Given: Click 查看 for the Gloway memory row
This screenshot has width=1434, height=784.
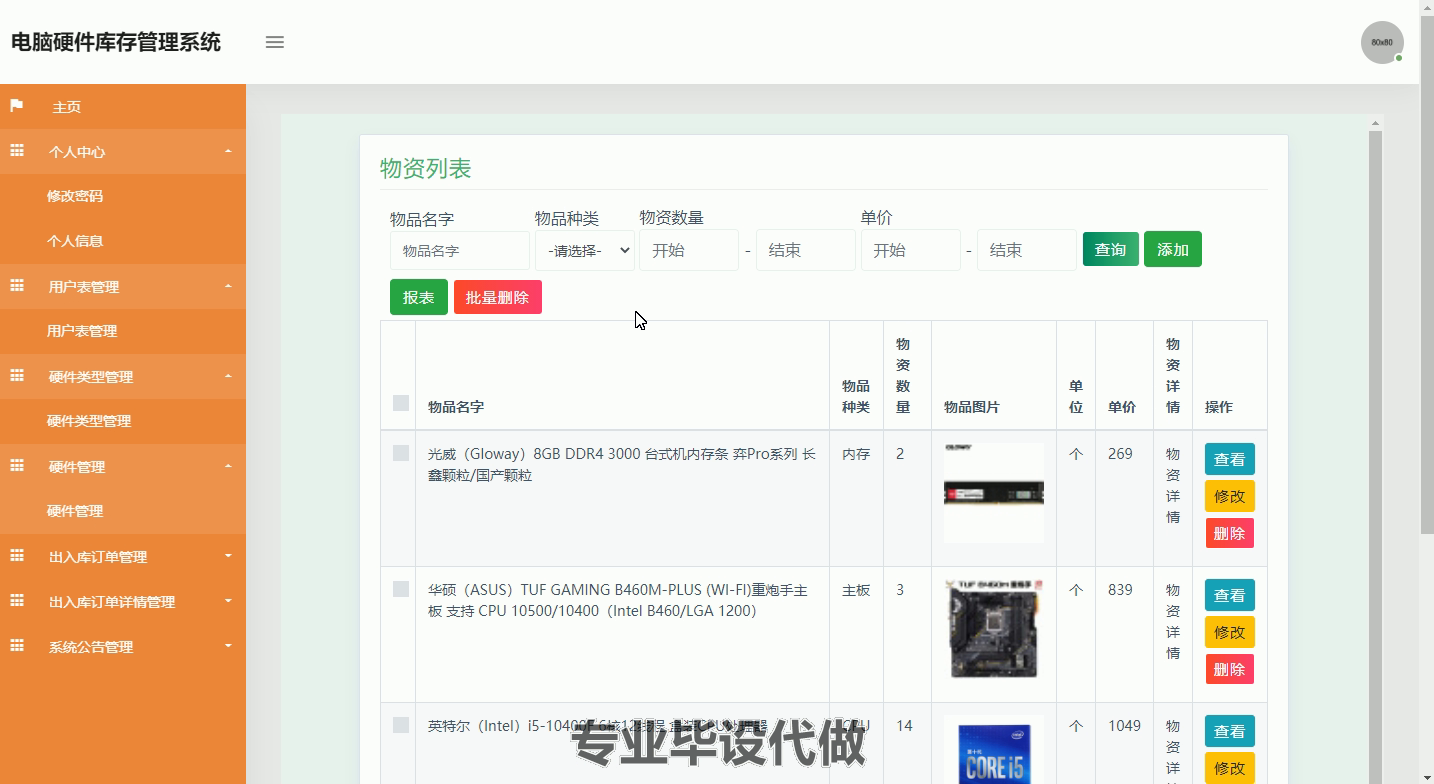Looking at the screenshot, I should (1230, 459).
